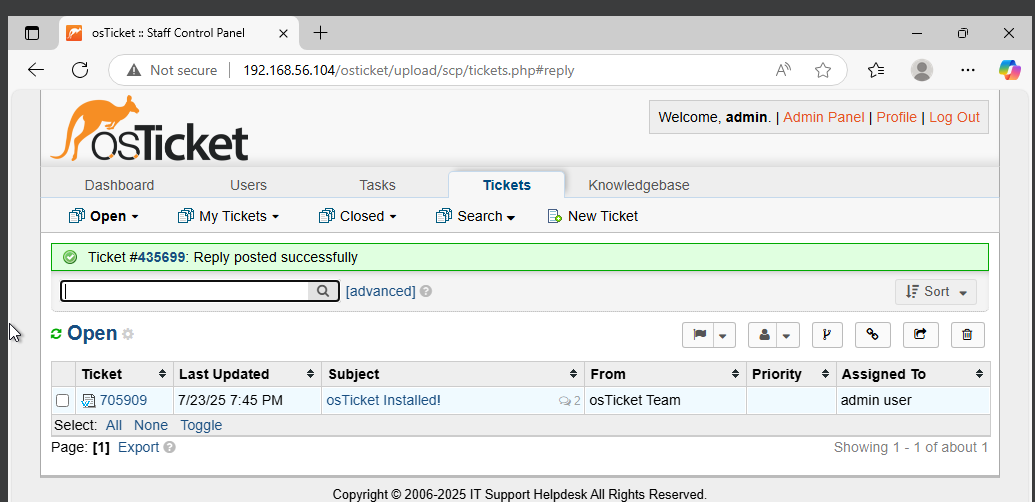
Task: Refresh the Open queue green icon
Action: coord(56,334)
